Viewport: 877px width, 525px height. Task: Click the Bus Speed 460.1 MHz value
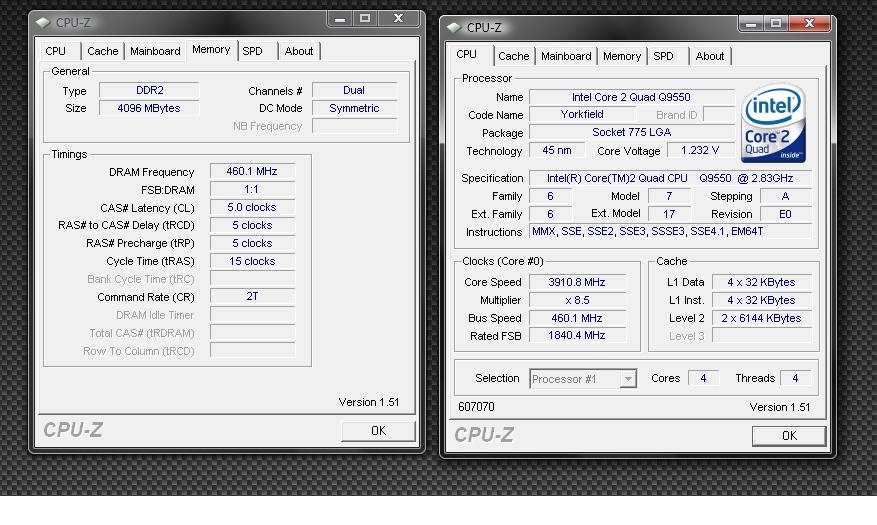[x=577, y=318]
